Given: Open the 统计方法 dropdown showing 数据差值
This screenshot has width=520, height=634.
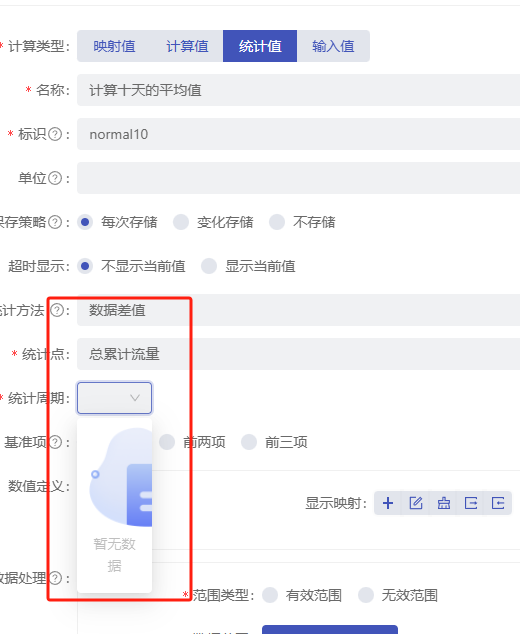Looking at the screenshot, I should coord(298,310).
